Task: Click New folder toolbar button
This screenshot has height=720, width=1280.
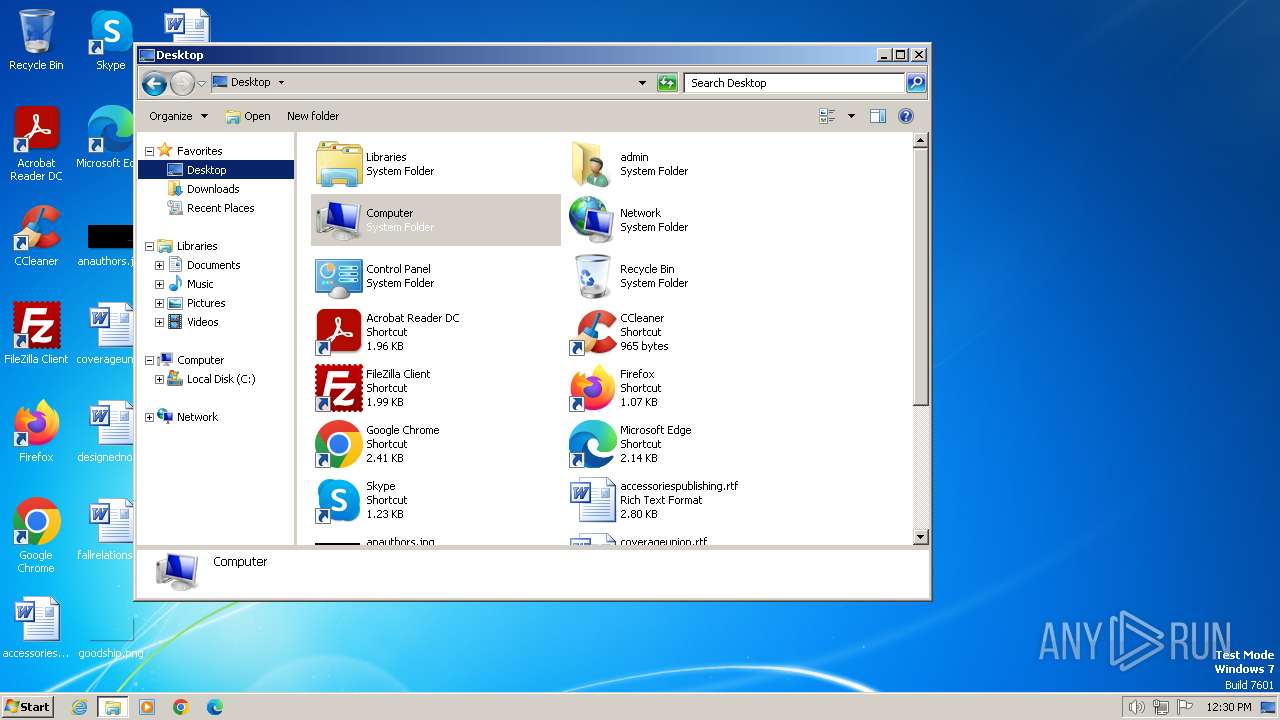Action: coord(313,116)
